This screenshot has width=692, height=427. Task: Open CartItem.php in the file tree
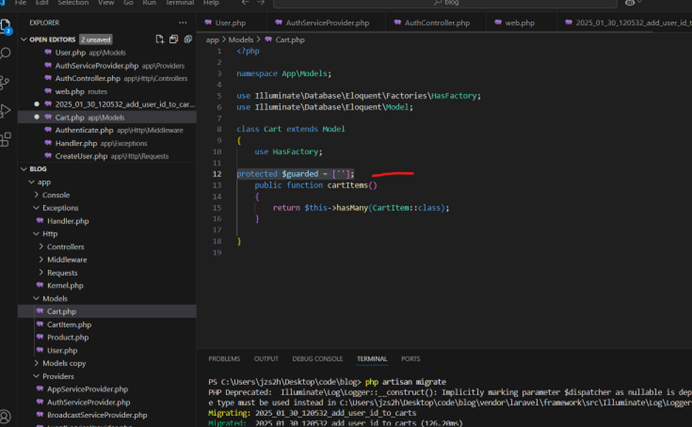(x=69, y=324)
